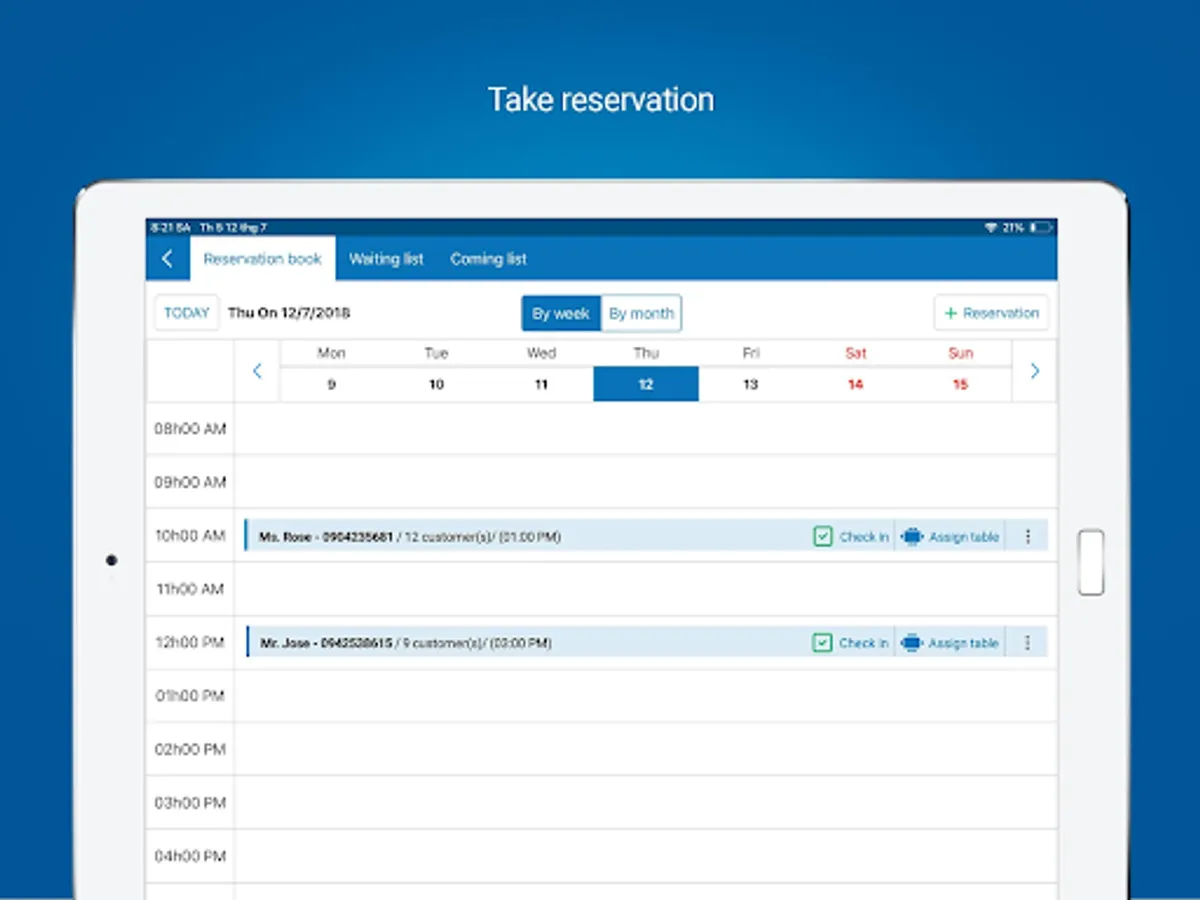Select Saturday 14 in the week header
The height and width of the screenshot is (900, 1200).
tap(855, 384)
